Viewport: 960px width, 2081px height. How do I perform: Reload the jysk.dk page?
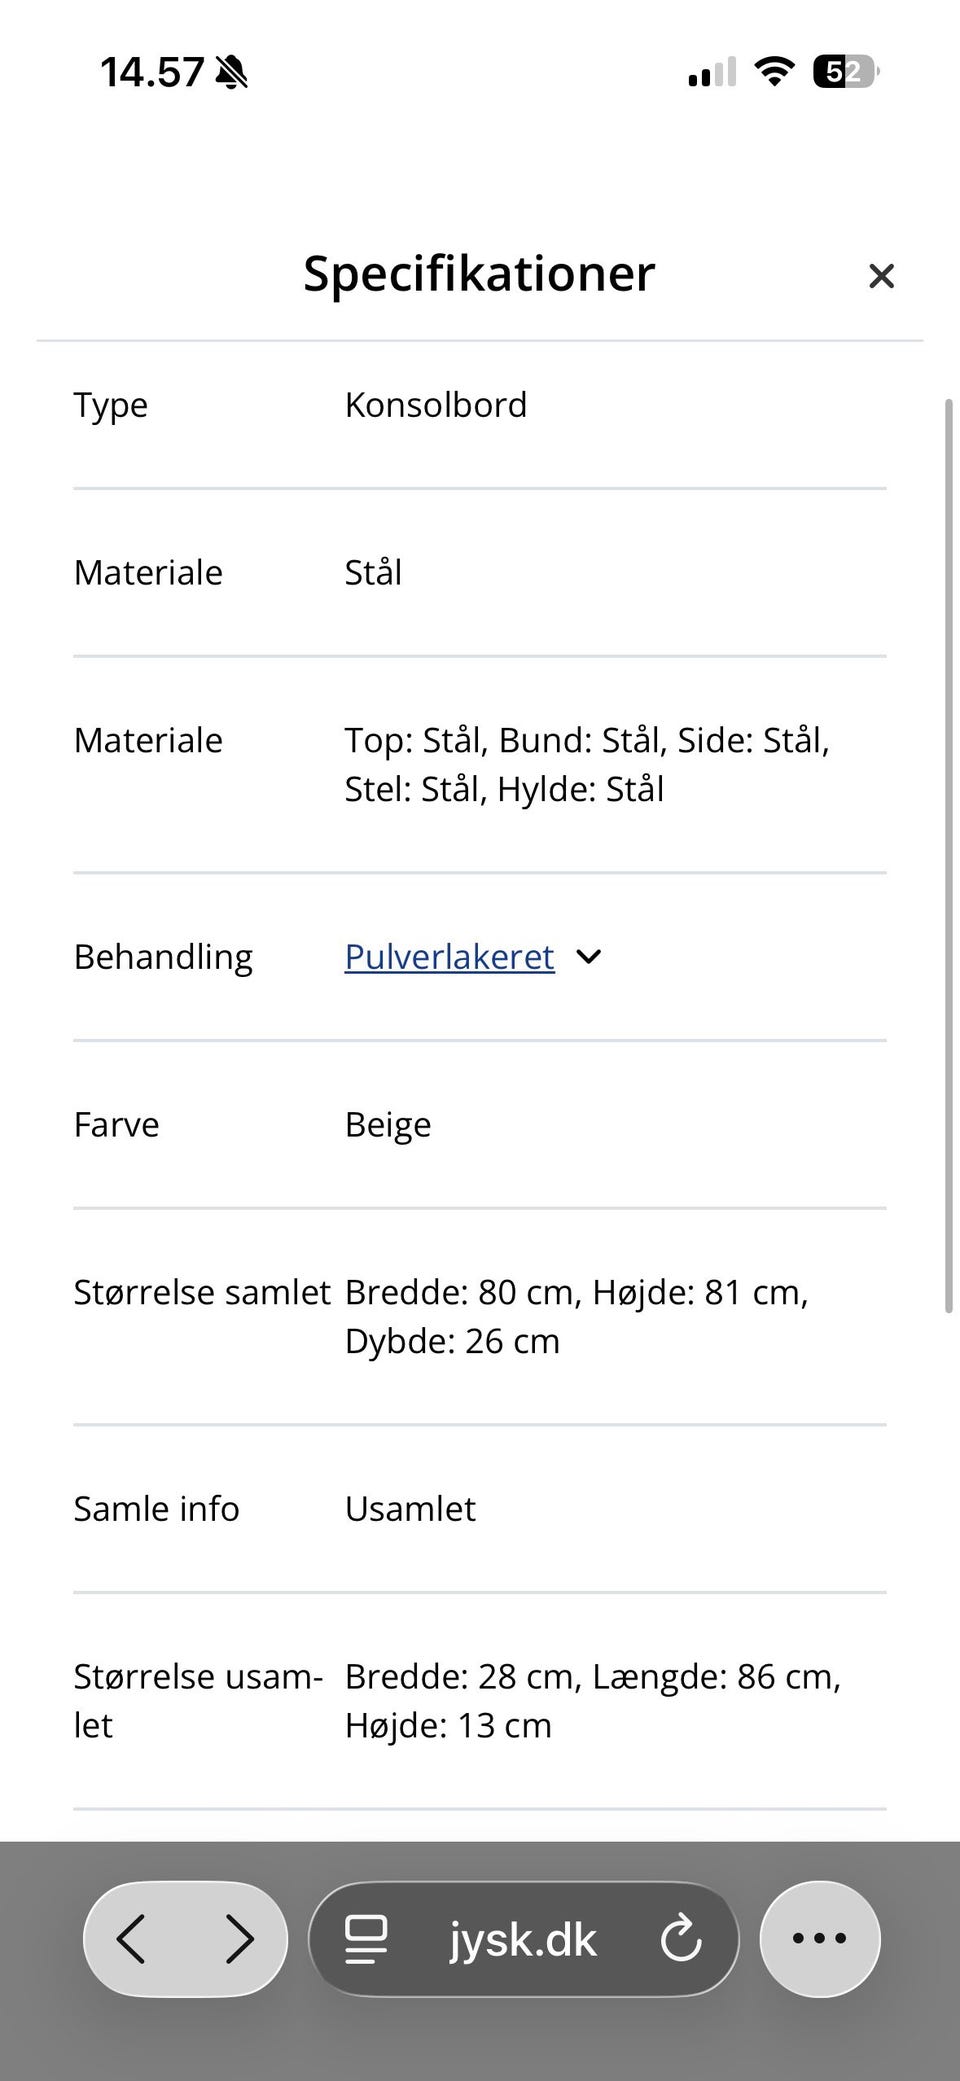click(681, 1938)
